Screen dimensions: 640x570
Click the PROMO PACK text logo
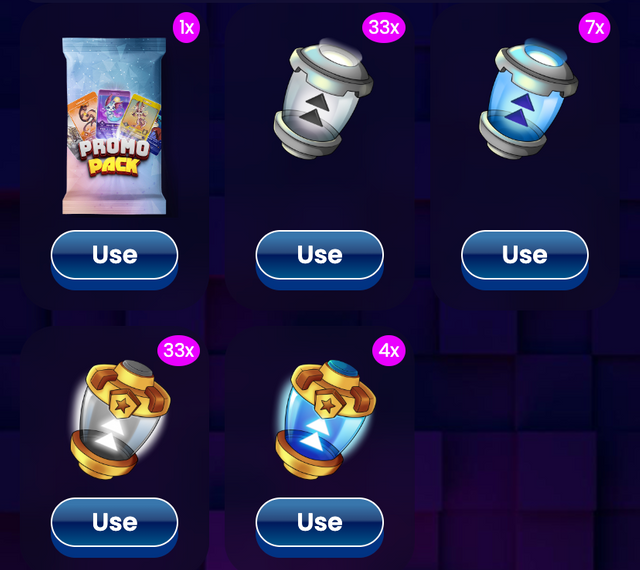pos(114,157)
